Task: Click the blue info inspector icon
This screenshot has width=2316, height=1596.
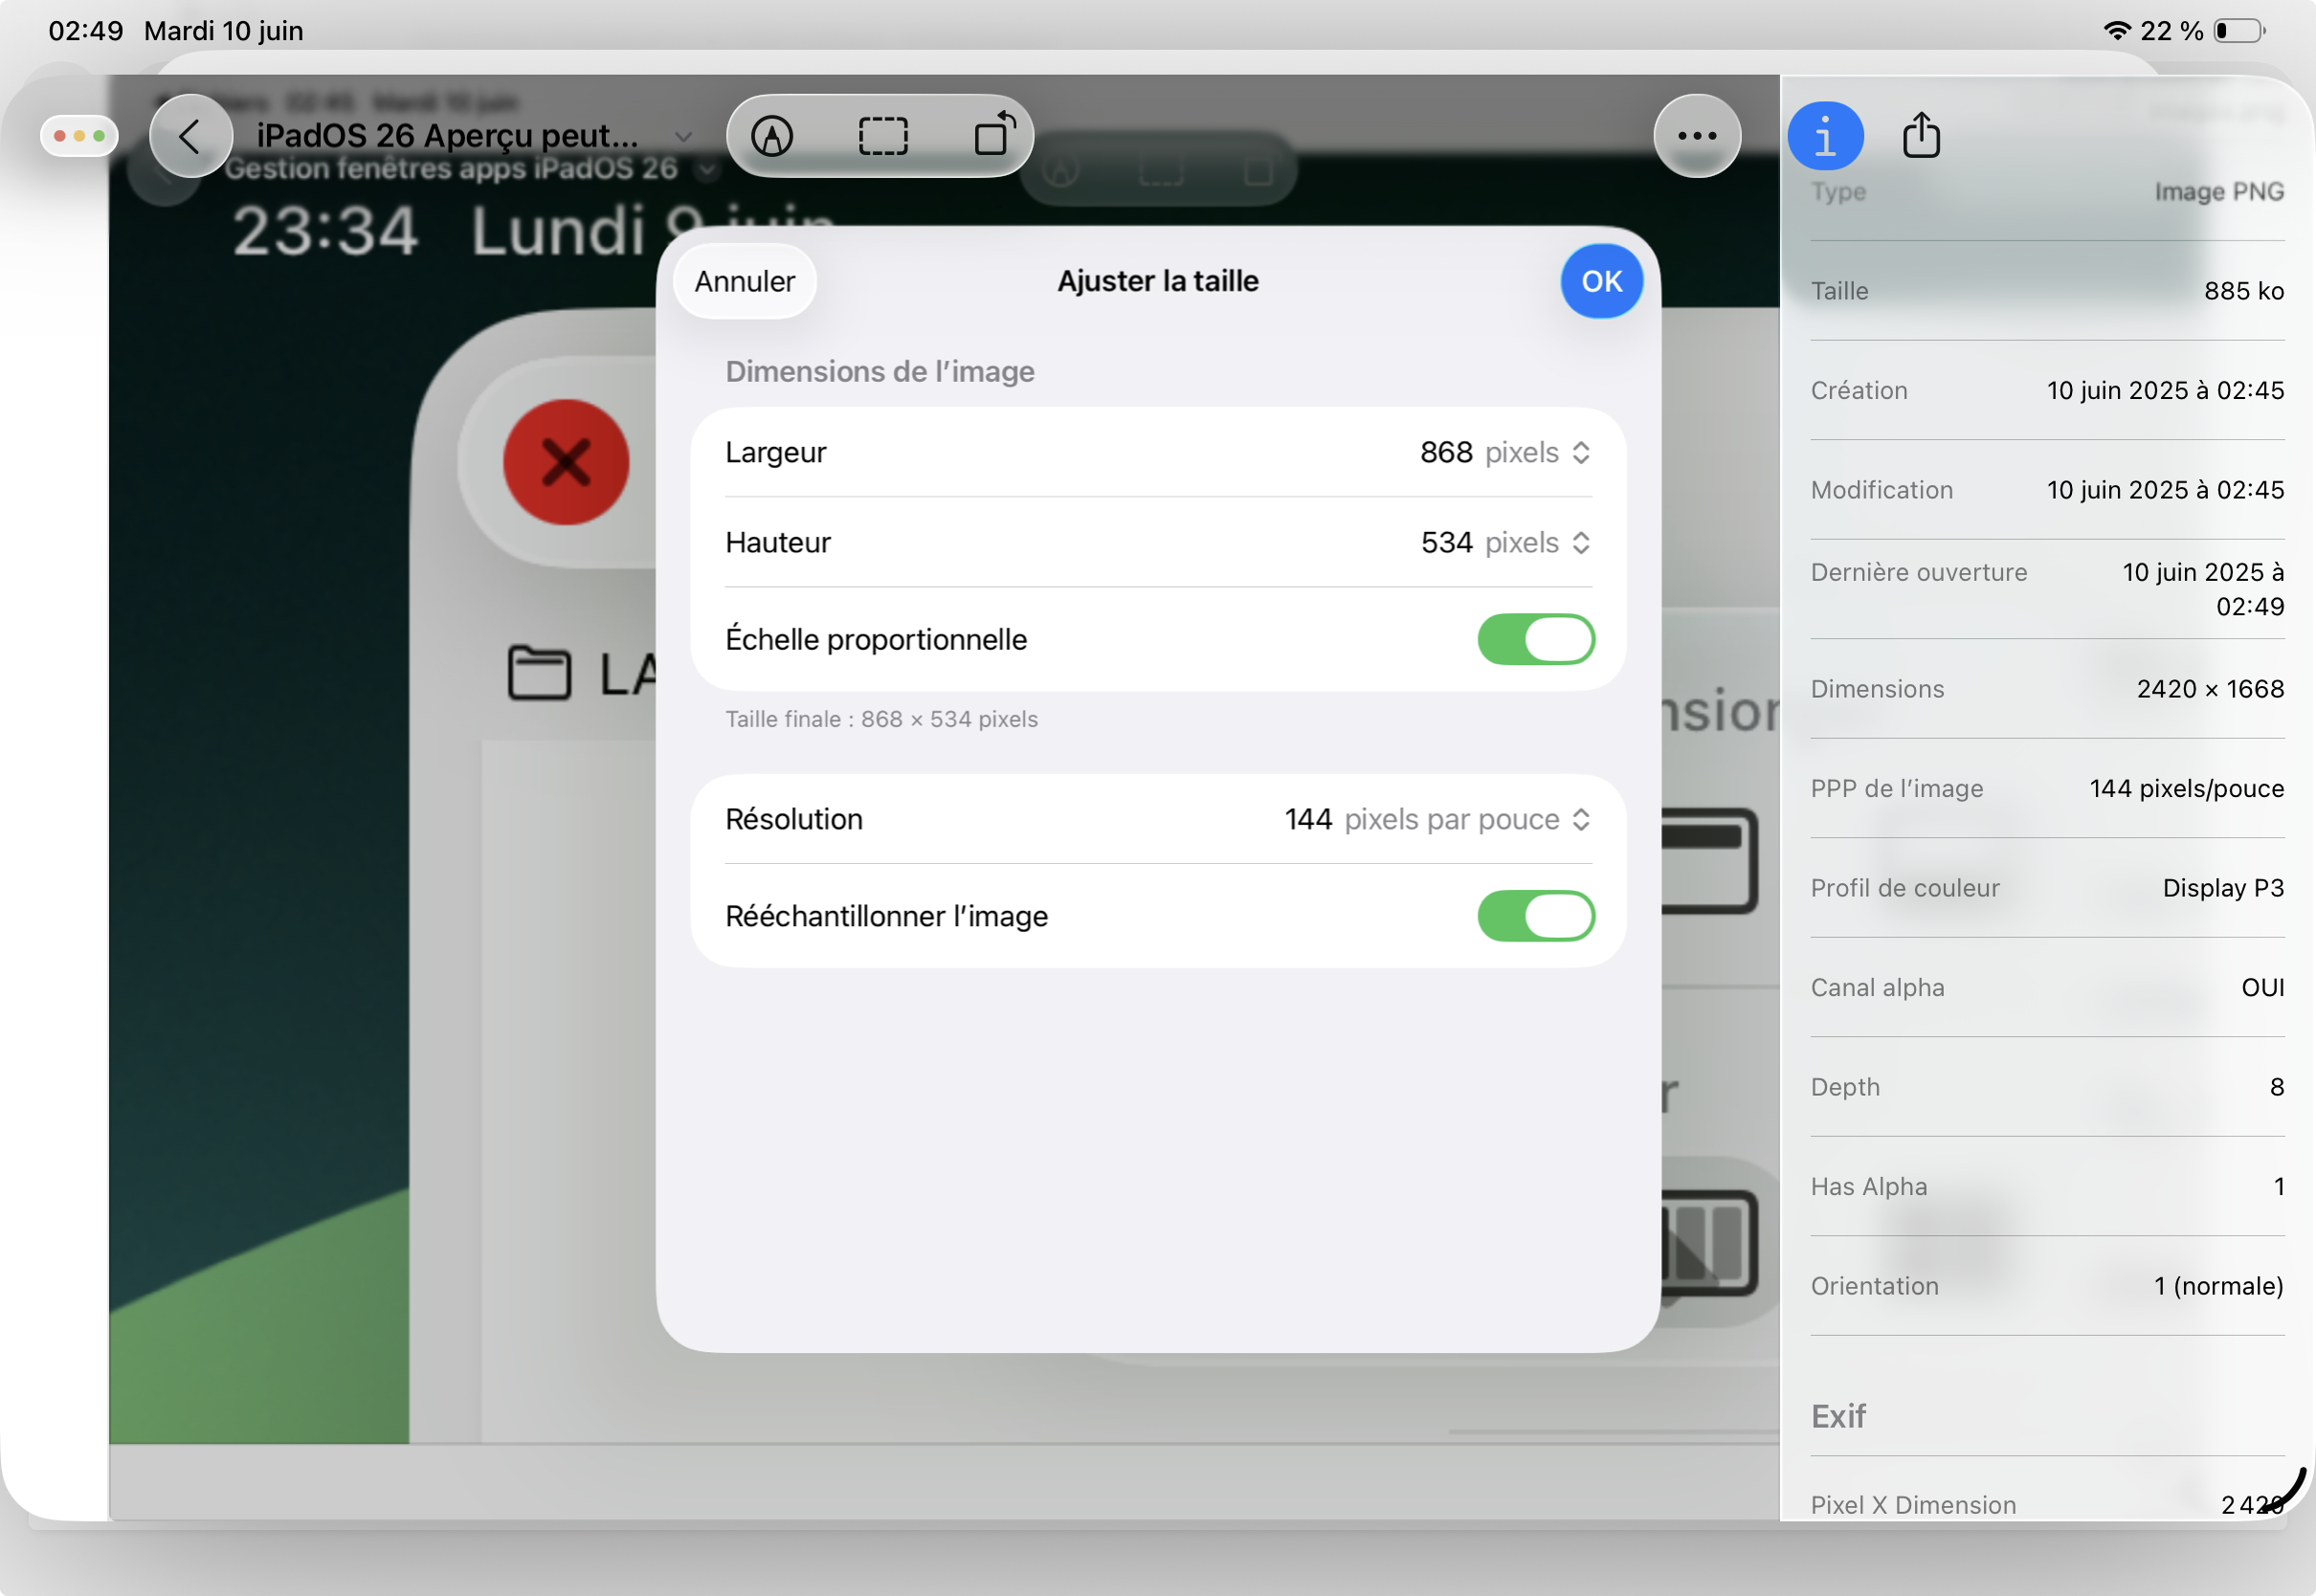Action: click(1825, 136)
